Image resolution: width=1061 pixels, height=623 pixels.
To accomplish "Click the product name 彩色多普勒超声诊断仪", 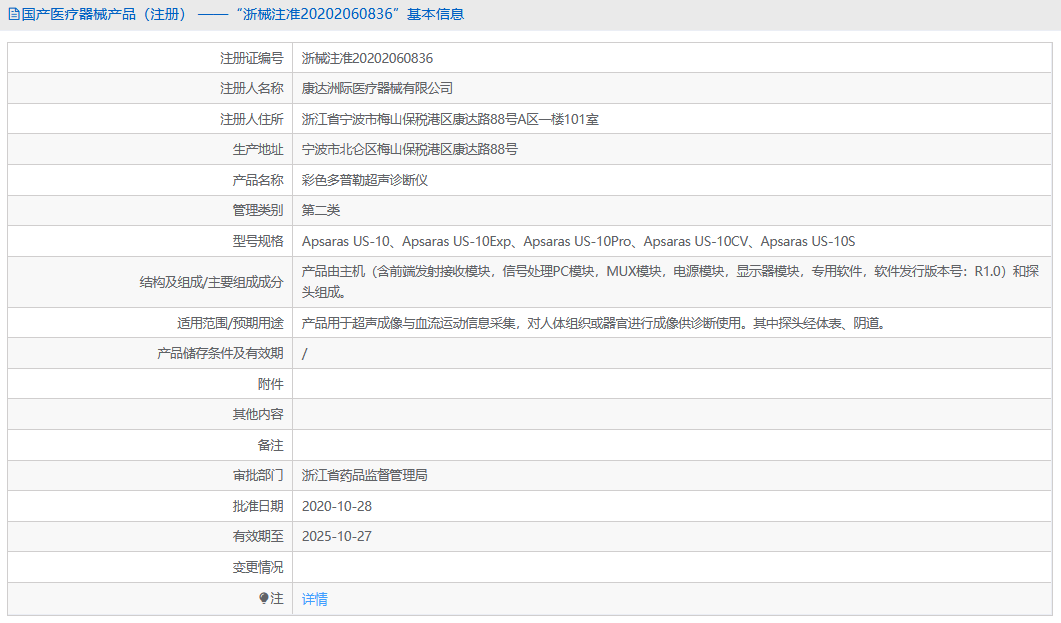I will [380, 180].
